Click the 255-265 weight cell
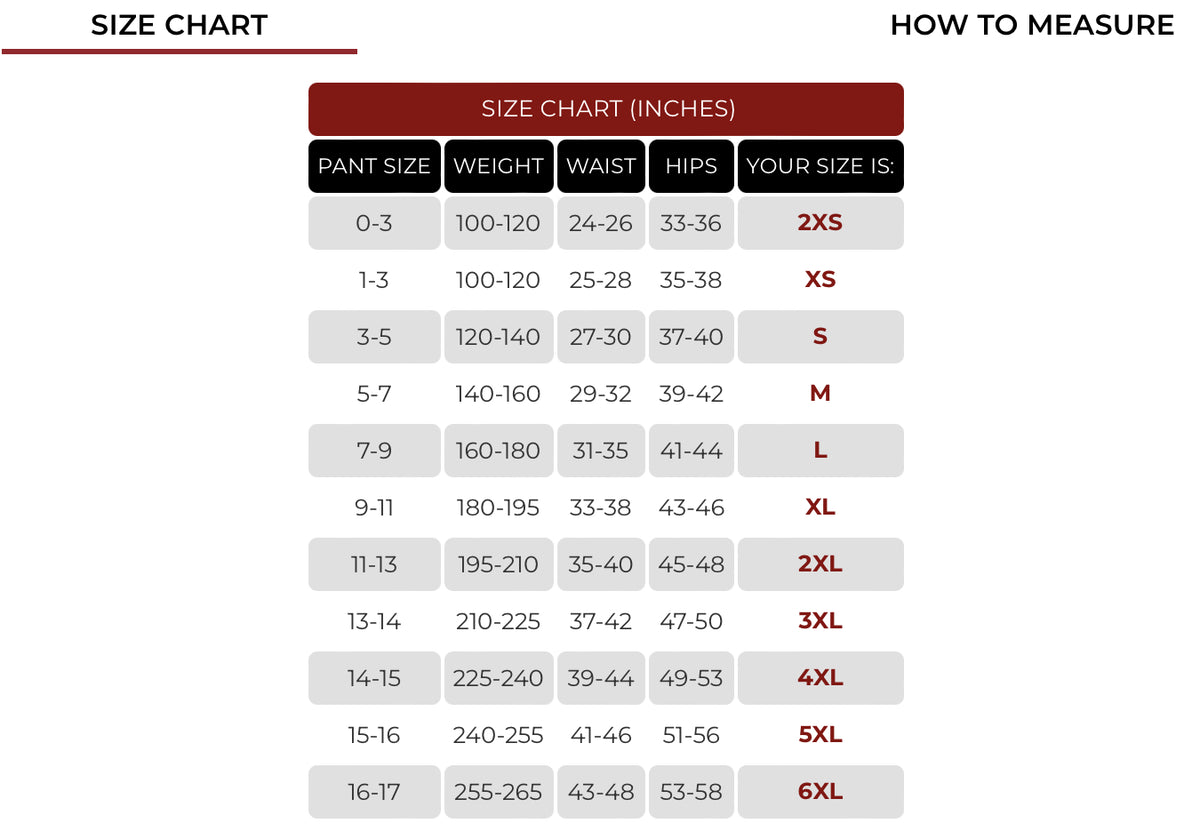The width and height of the screenshot is (1200, 831). [498, 792]
